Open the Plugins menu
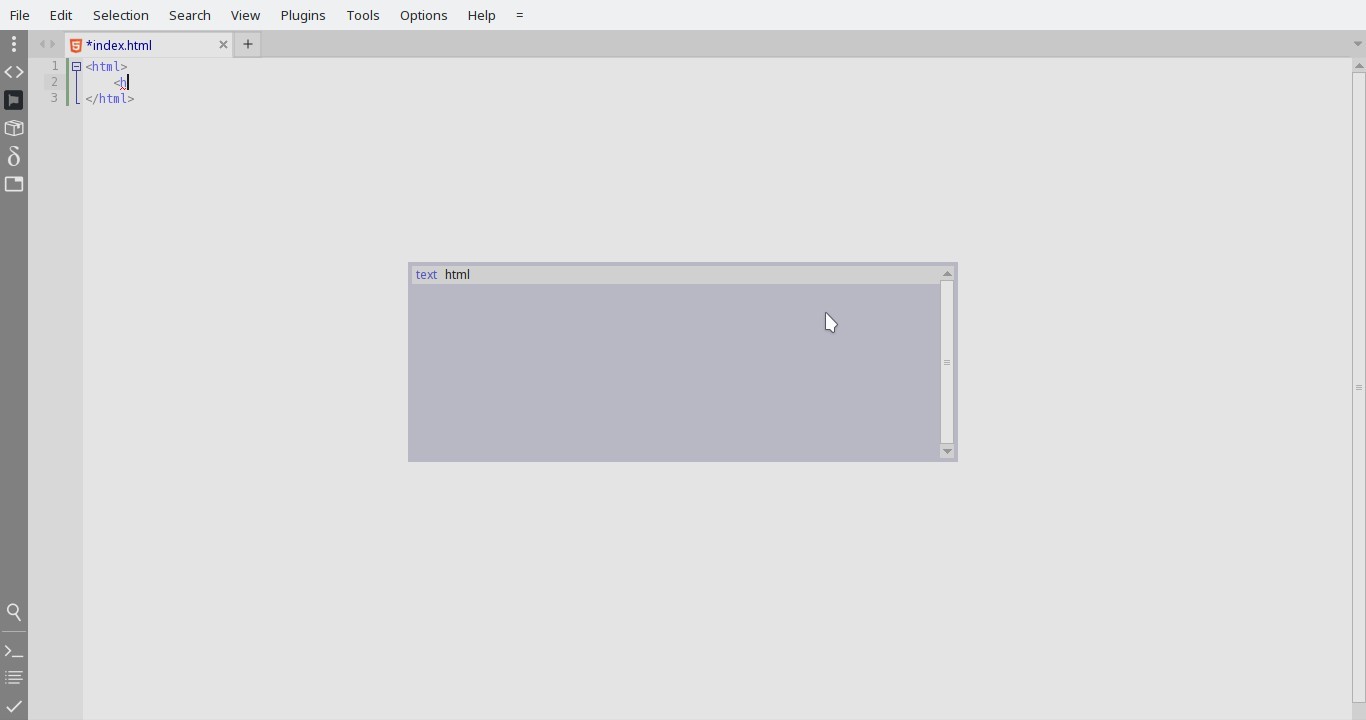Screen dimensions: 1366x720 click(304, 15)
